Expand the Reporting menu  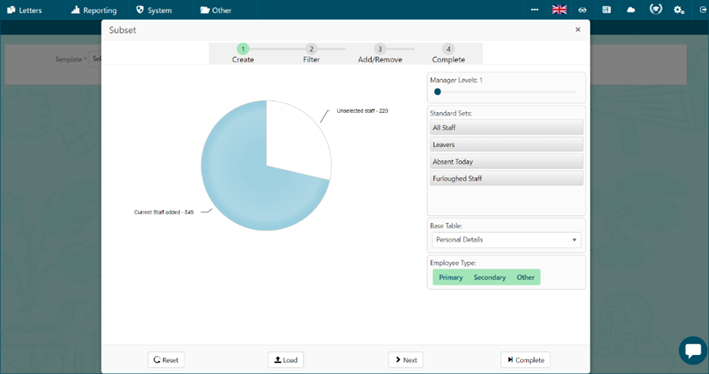(x=94, y=10)
